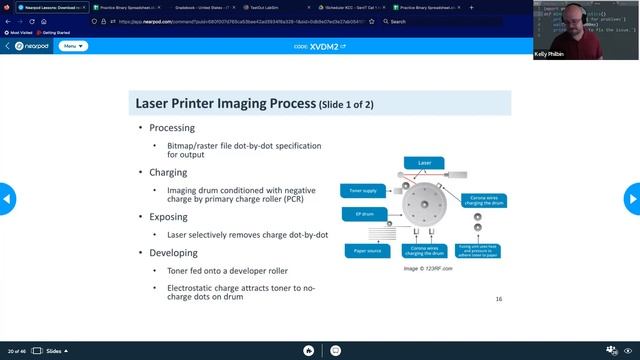Image resolution: width=640 pixels, height=360 pixels.
Task: Click the Image © 123RF.com caption
Action: coord(428,269)
